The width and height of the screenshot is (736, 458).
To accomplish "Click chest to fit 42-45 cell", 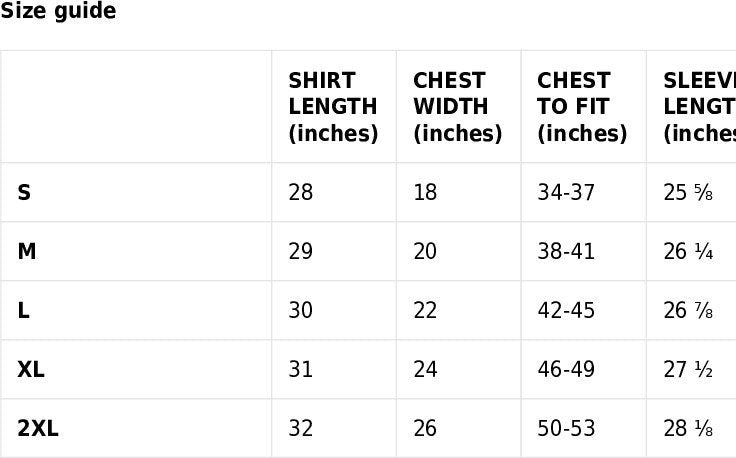I will click(566, 310).
